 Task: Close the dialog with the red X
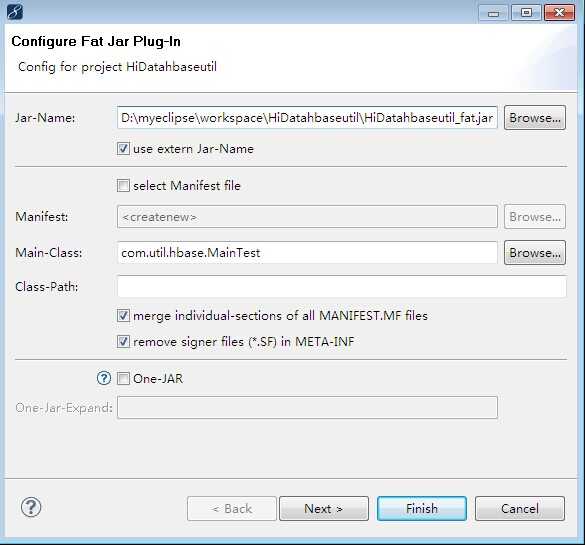click(x=559, y=13)
